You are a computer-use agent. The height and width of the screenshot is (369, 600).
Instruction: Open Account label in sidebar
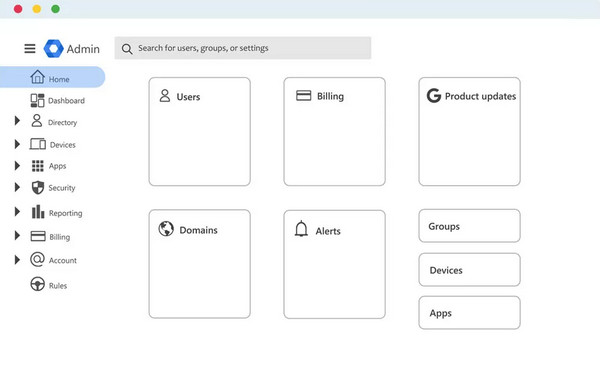pyautogui.click(x=63, y=260)
